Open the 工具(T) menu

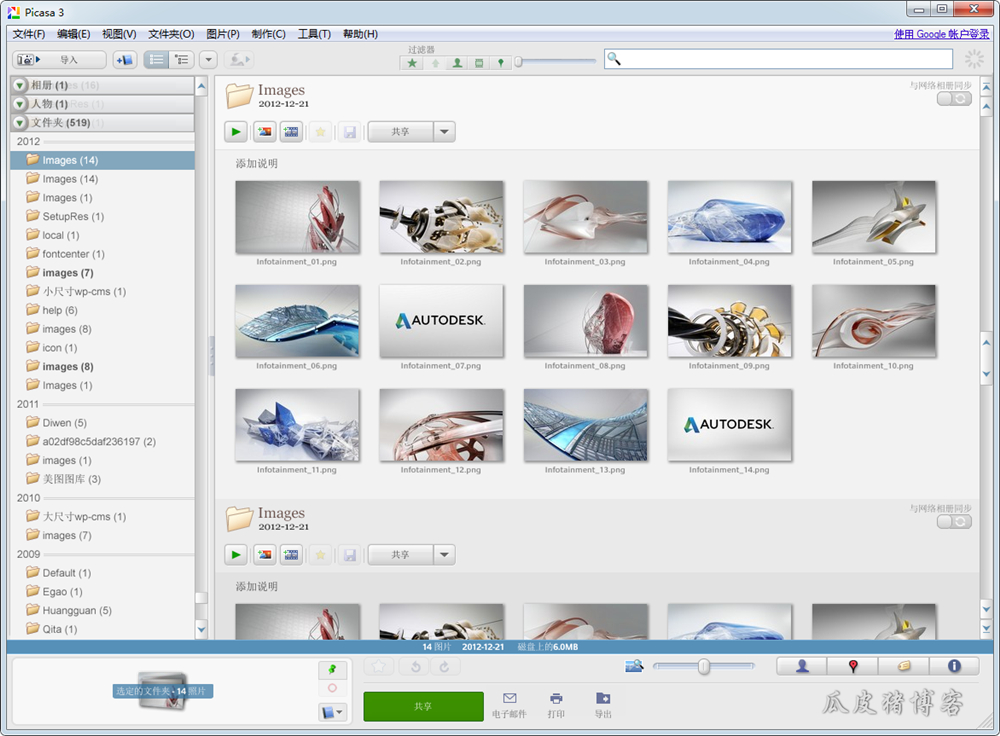coord(312,34)
